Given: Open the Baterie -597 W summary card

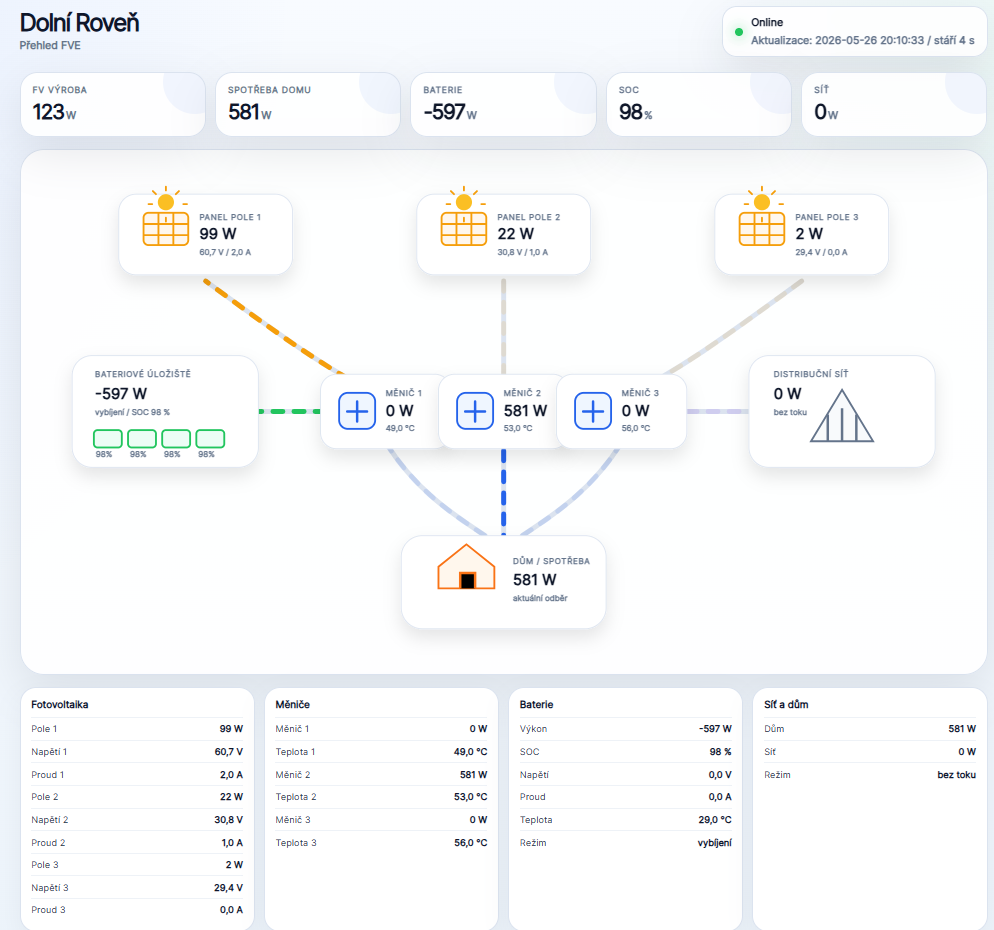Looking at the screenshot, I should pos(503,104).
